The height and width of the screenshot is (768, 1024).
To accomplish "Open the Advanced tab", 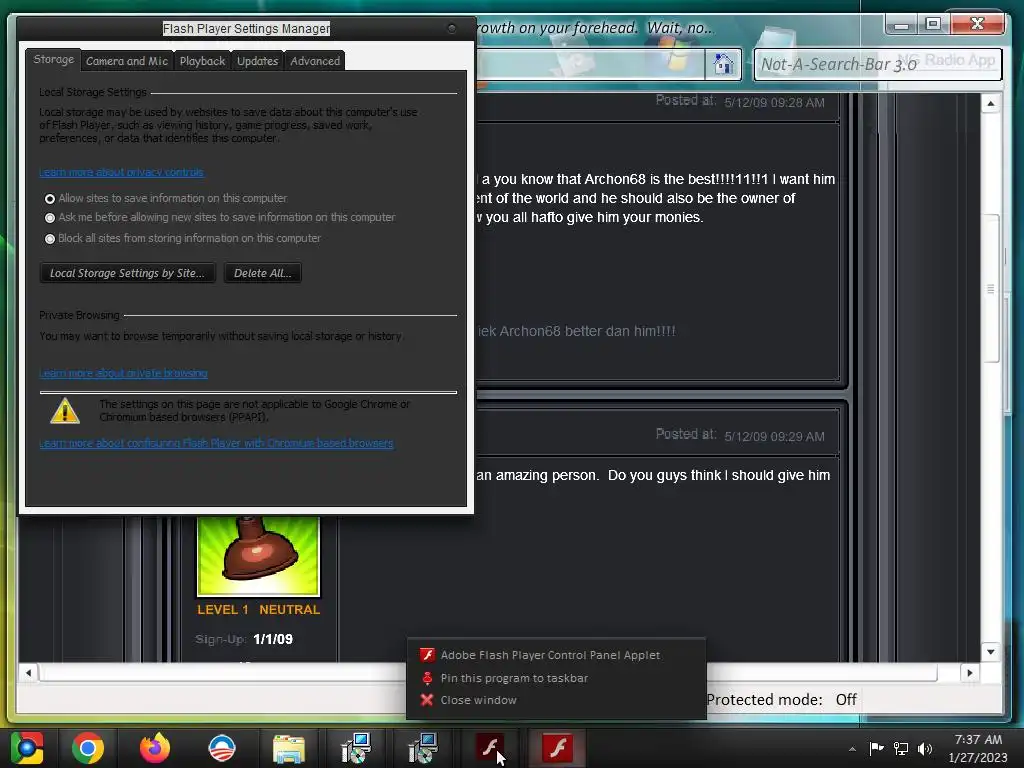I will click(315, 61).
